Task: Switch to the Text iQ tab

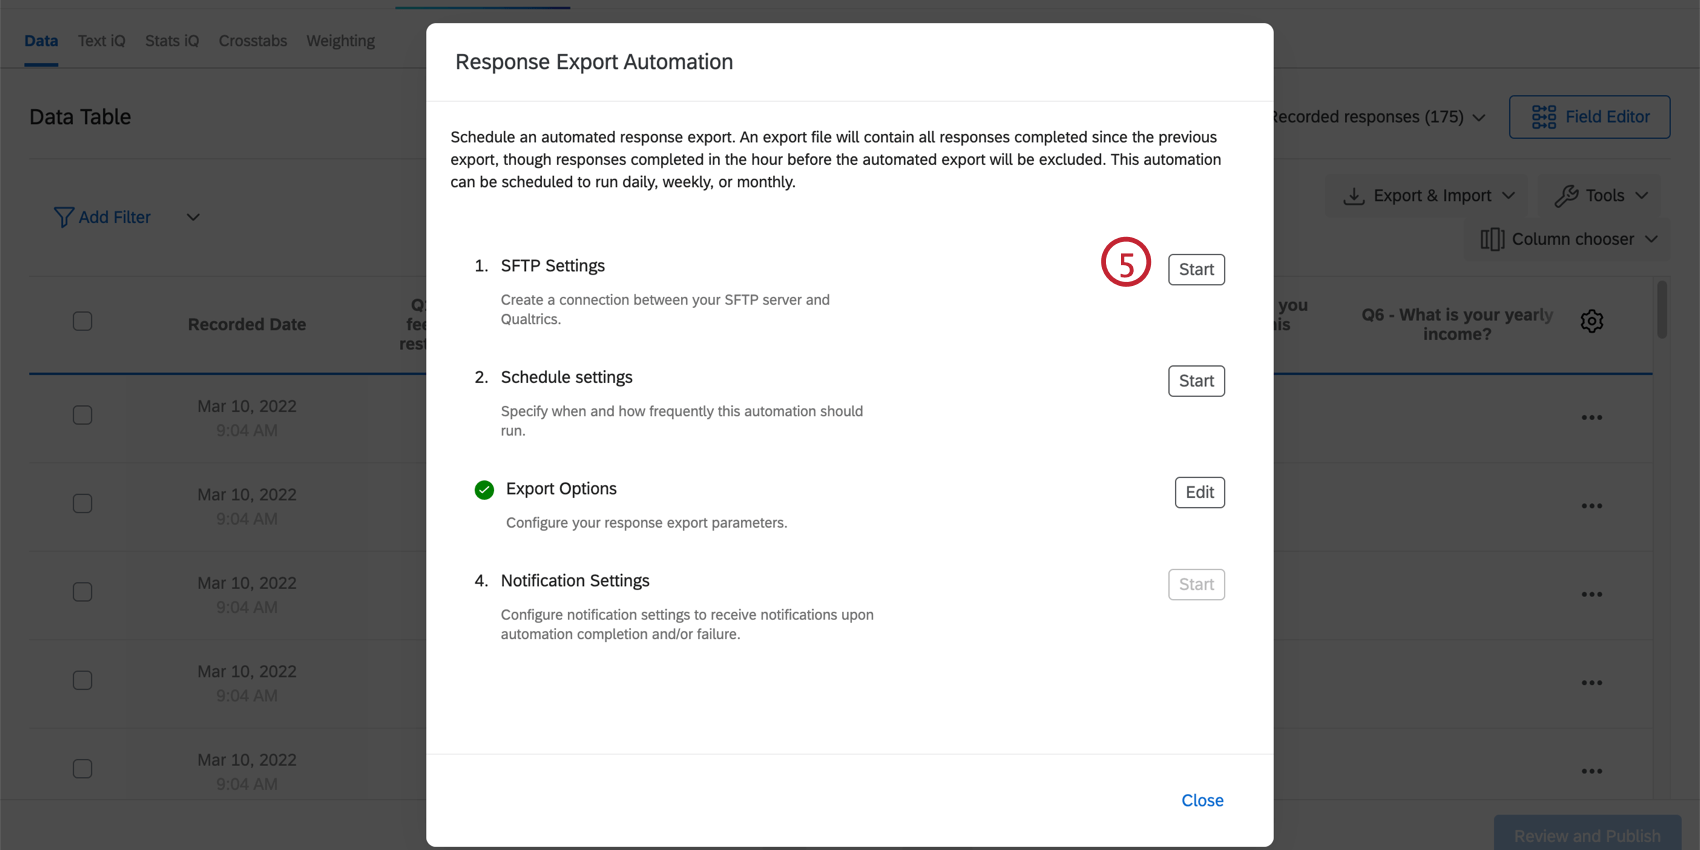Action: coord(102,41)
